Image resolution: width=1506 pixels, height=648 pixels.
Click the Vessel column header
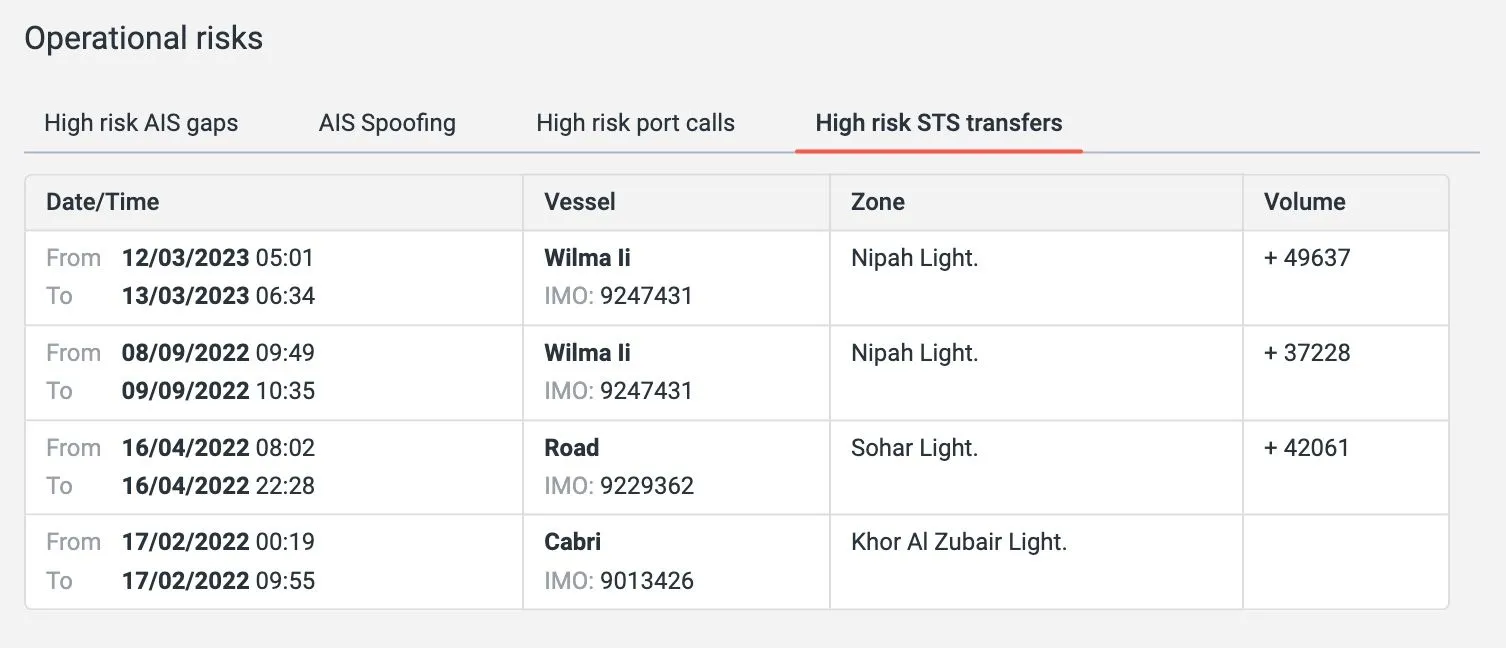point(580,202)
